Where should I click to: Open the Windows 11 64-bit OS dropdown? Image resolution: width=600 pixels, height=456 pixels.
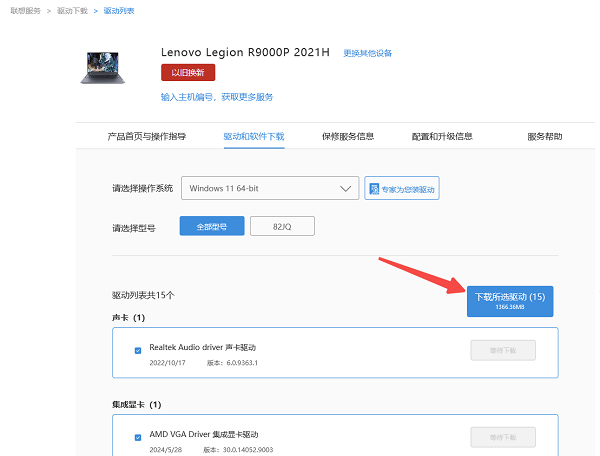pos(270,188)
